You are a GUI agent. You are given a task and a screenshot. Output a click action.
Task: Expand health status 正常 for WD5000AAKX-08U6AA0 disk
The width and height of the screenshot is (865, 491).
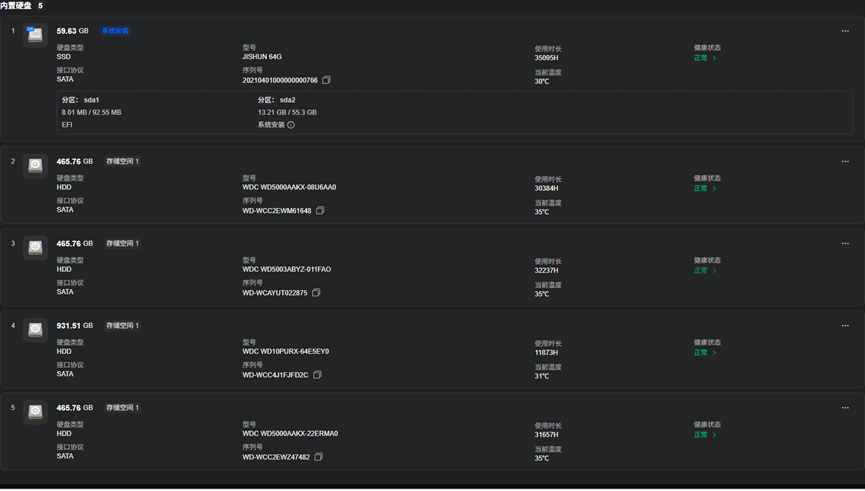tap(705, 188)
